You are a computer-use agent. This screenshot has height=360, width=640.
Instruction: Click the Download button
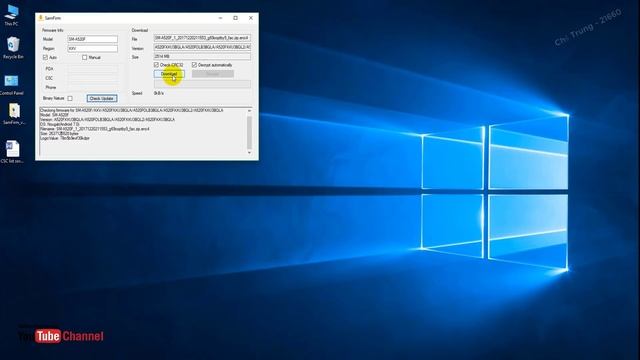(x=169, y=74)
